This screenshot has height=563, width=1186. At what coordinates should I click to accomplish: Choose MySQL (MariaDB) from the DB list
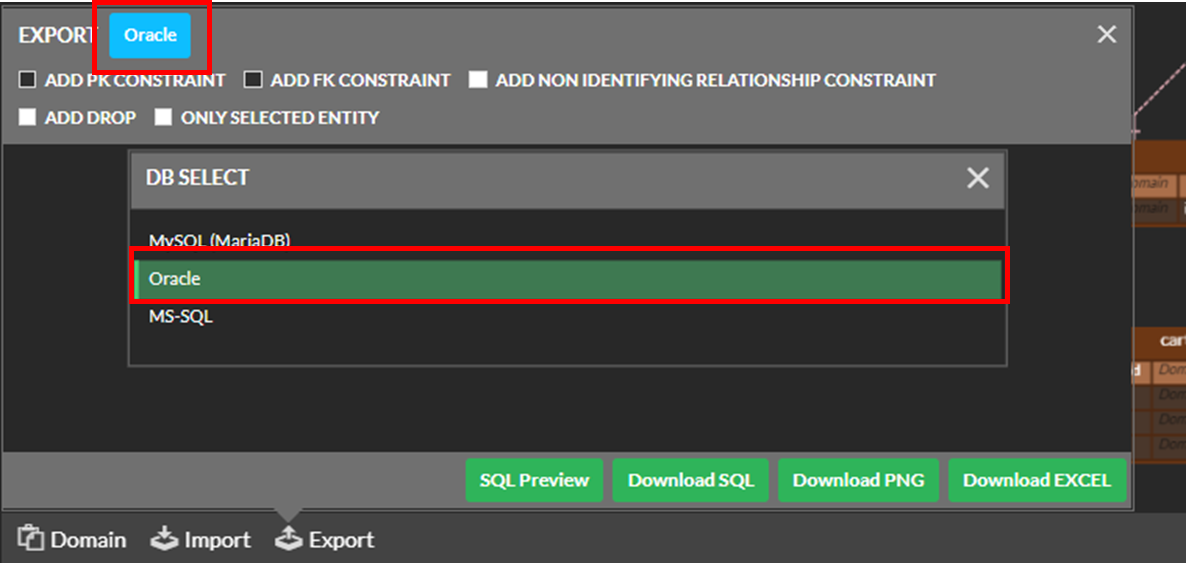[x=568, y=241]
